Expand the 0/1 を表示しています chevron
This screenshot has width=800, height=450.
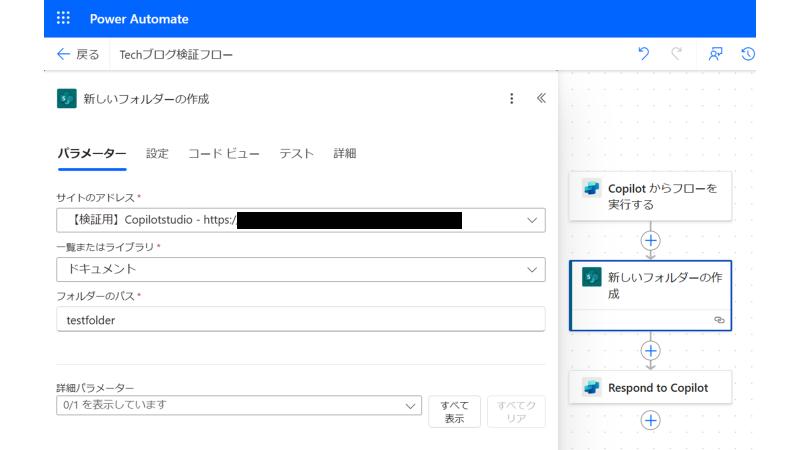coord(410,406)
